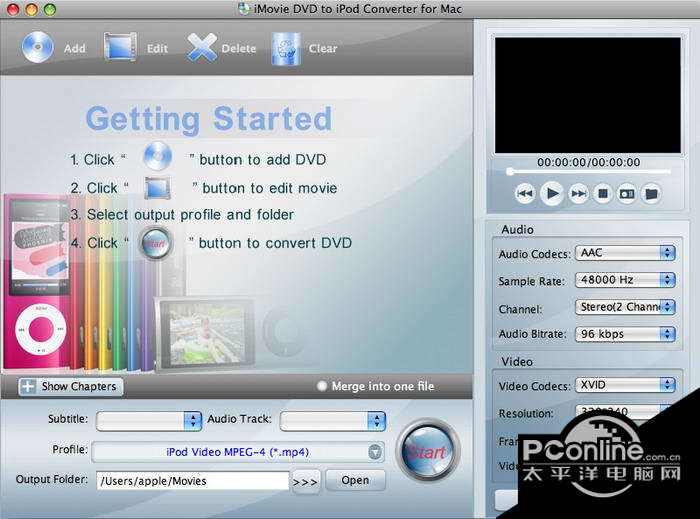Click the app icon in the title bar
Viewport: 700px width, 519px height.
pyautogui.click(x=244, y=8)
